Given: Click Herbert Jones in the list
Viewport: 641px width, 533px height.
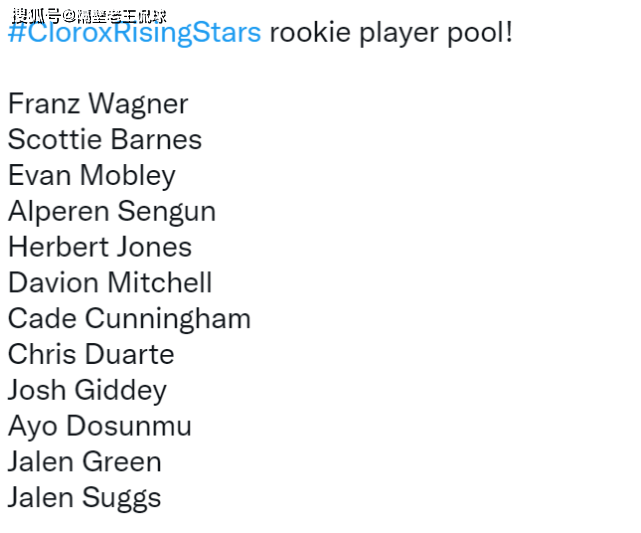Looking at the screenshot, I should tap(99, 247).
